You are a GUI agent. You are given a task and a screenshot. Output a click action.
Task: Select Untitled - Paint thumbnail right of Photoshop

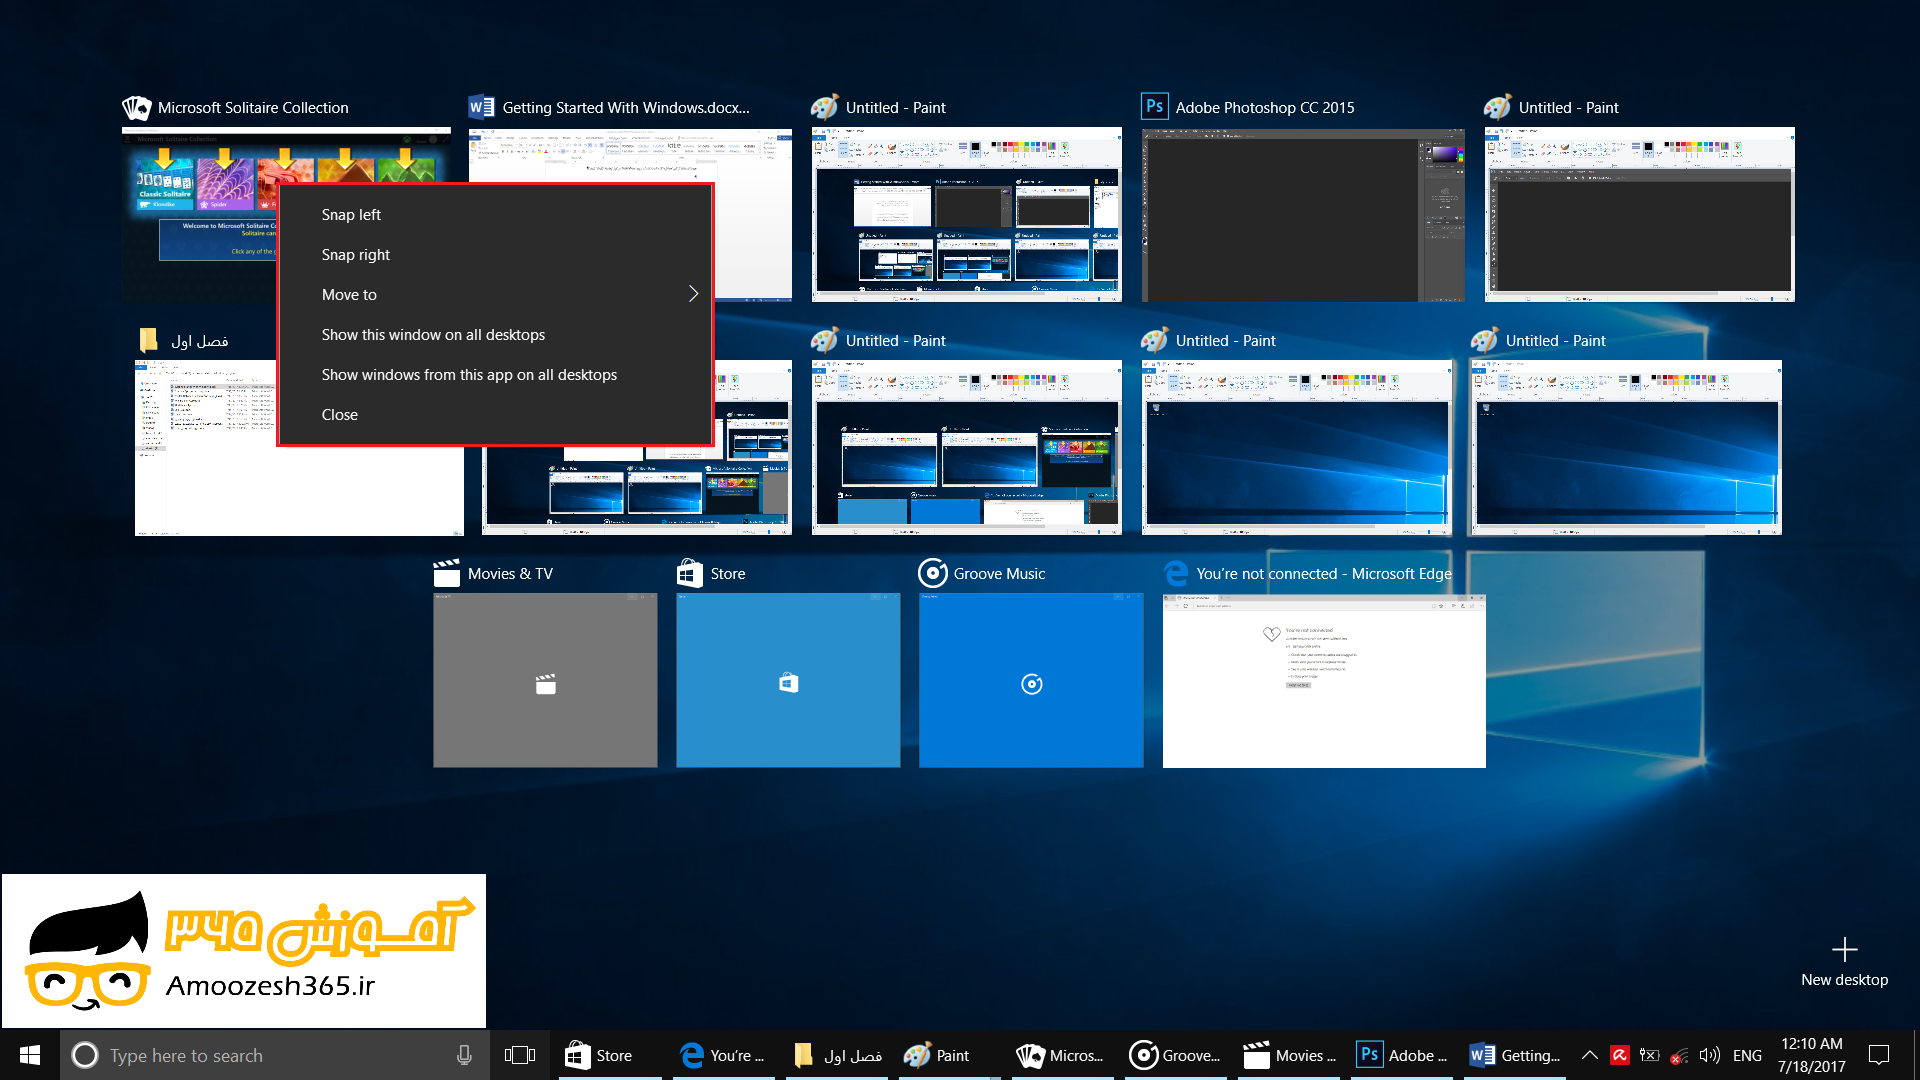1640,215
